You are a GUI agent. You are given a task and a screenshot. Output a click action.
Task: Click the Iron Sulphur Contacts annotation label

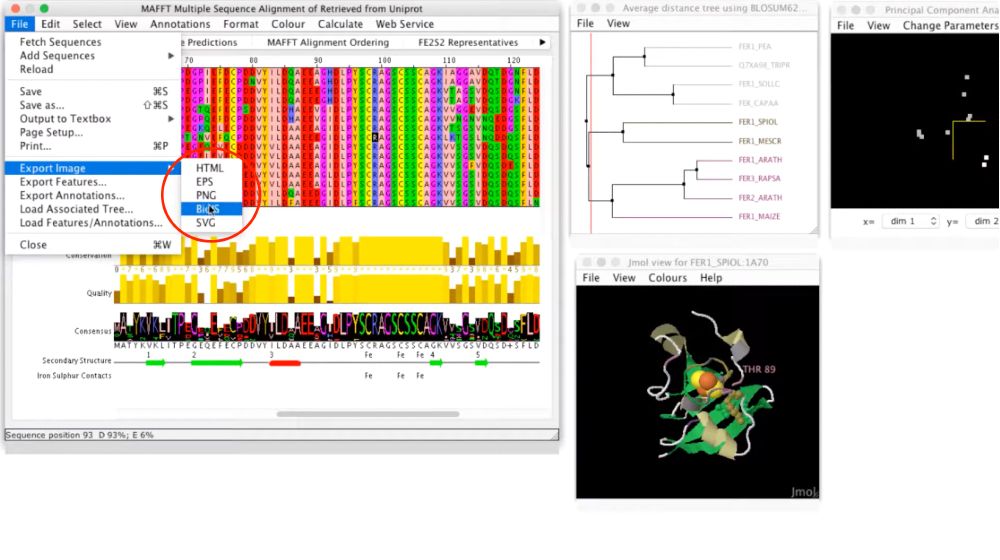tap(74, 376)
